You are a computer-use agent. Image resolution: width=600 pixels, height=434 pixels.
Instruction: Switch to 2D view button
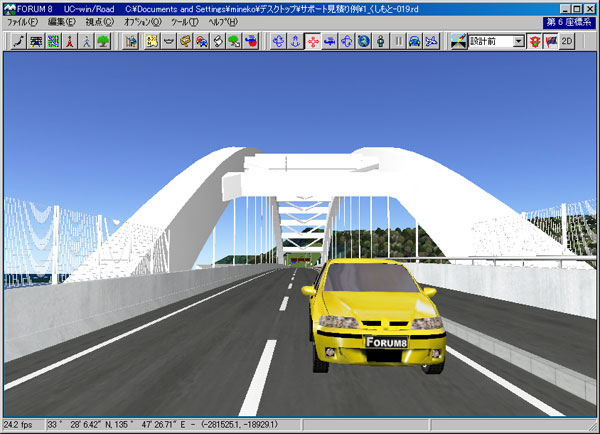point(567,41)
